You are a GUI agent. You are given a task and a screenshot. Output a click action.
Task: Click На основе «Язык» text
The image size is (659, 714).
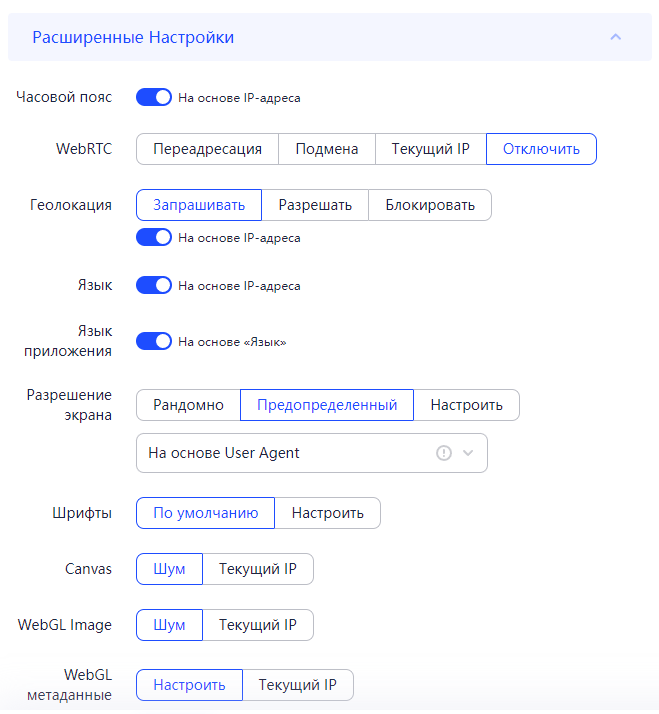point(232,342)
